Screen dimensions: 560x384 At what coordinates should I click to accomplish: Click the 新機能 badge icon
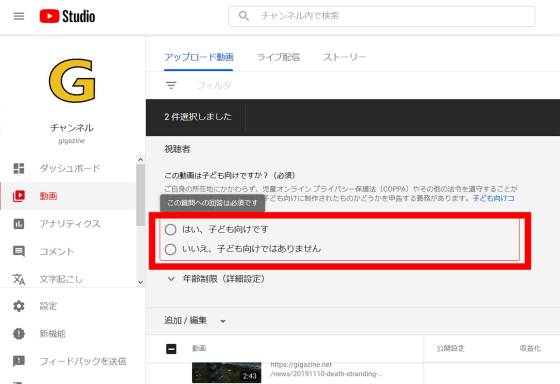[19, 334]
